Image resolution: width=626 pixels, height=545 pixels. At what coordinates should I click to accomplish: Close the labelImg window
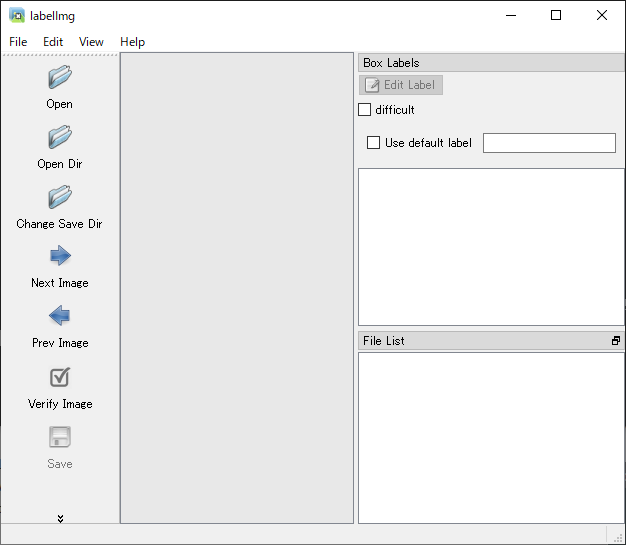[602, 16]
